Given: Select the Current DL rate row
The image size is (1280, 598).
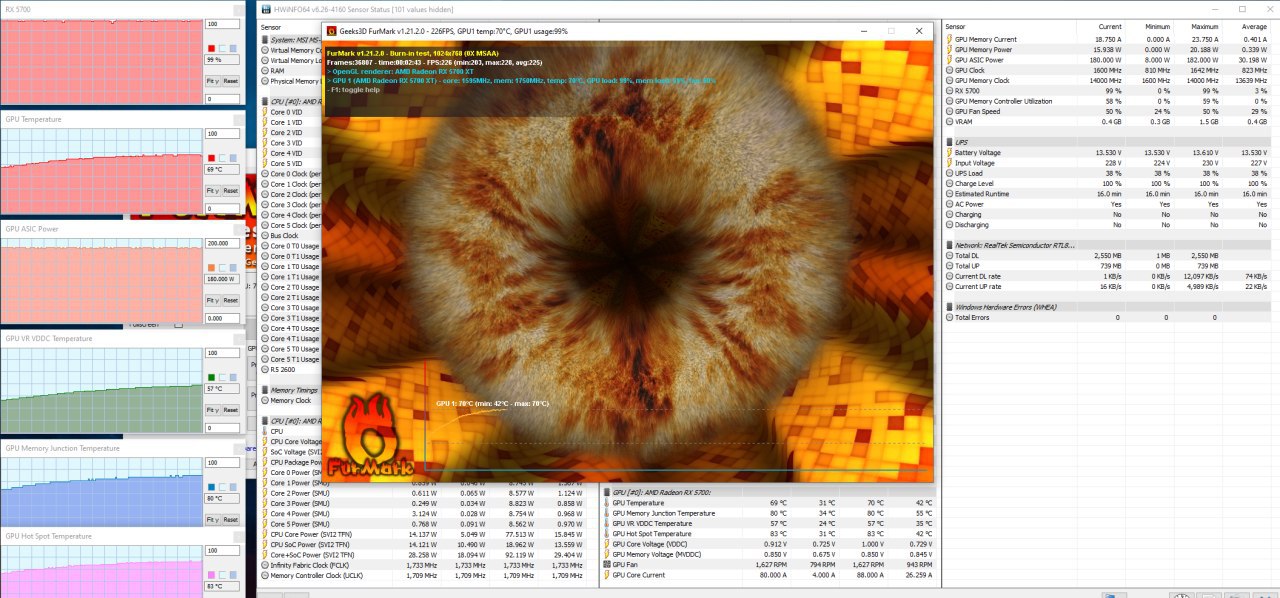Looking at the screenshot, I should (x=1110, y=276).
